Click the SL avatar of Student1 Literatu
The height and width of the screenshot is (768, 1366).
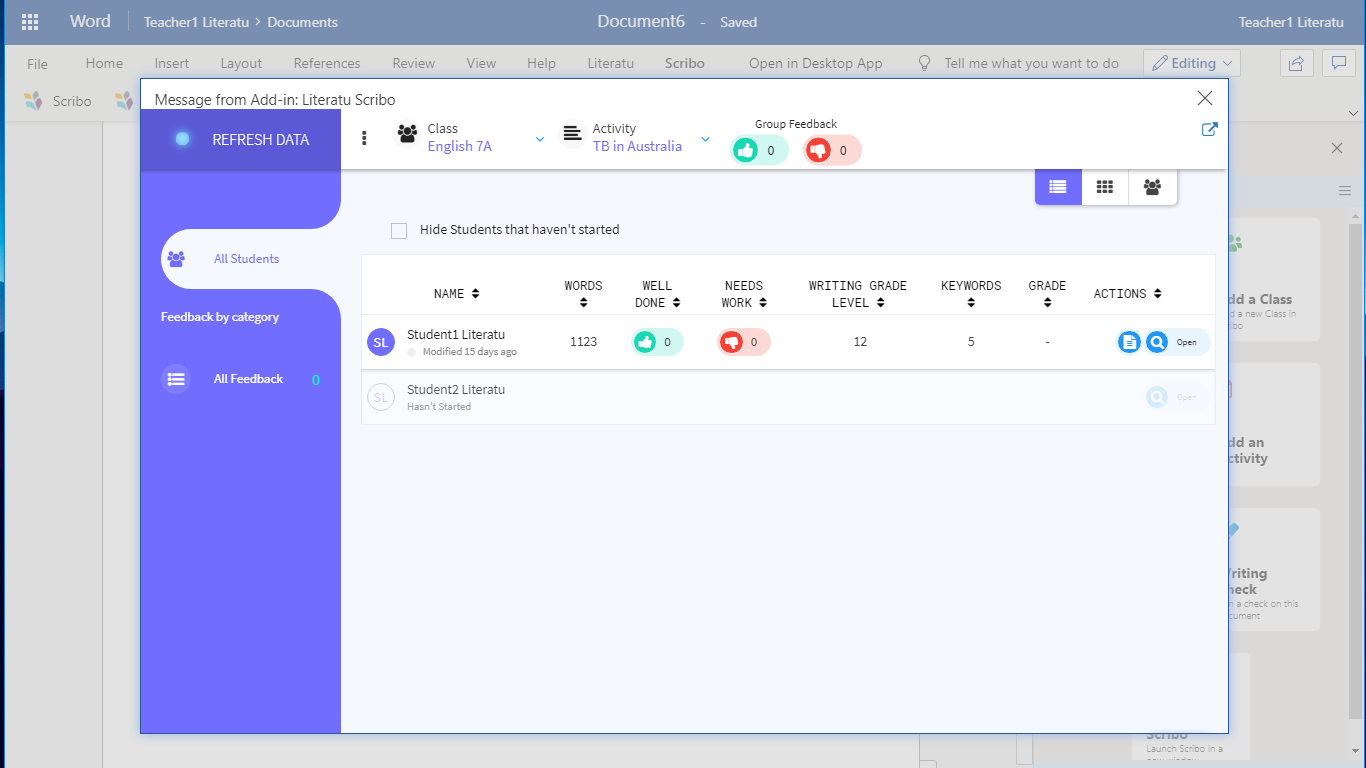[x=381, y=342]
